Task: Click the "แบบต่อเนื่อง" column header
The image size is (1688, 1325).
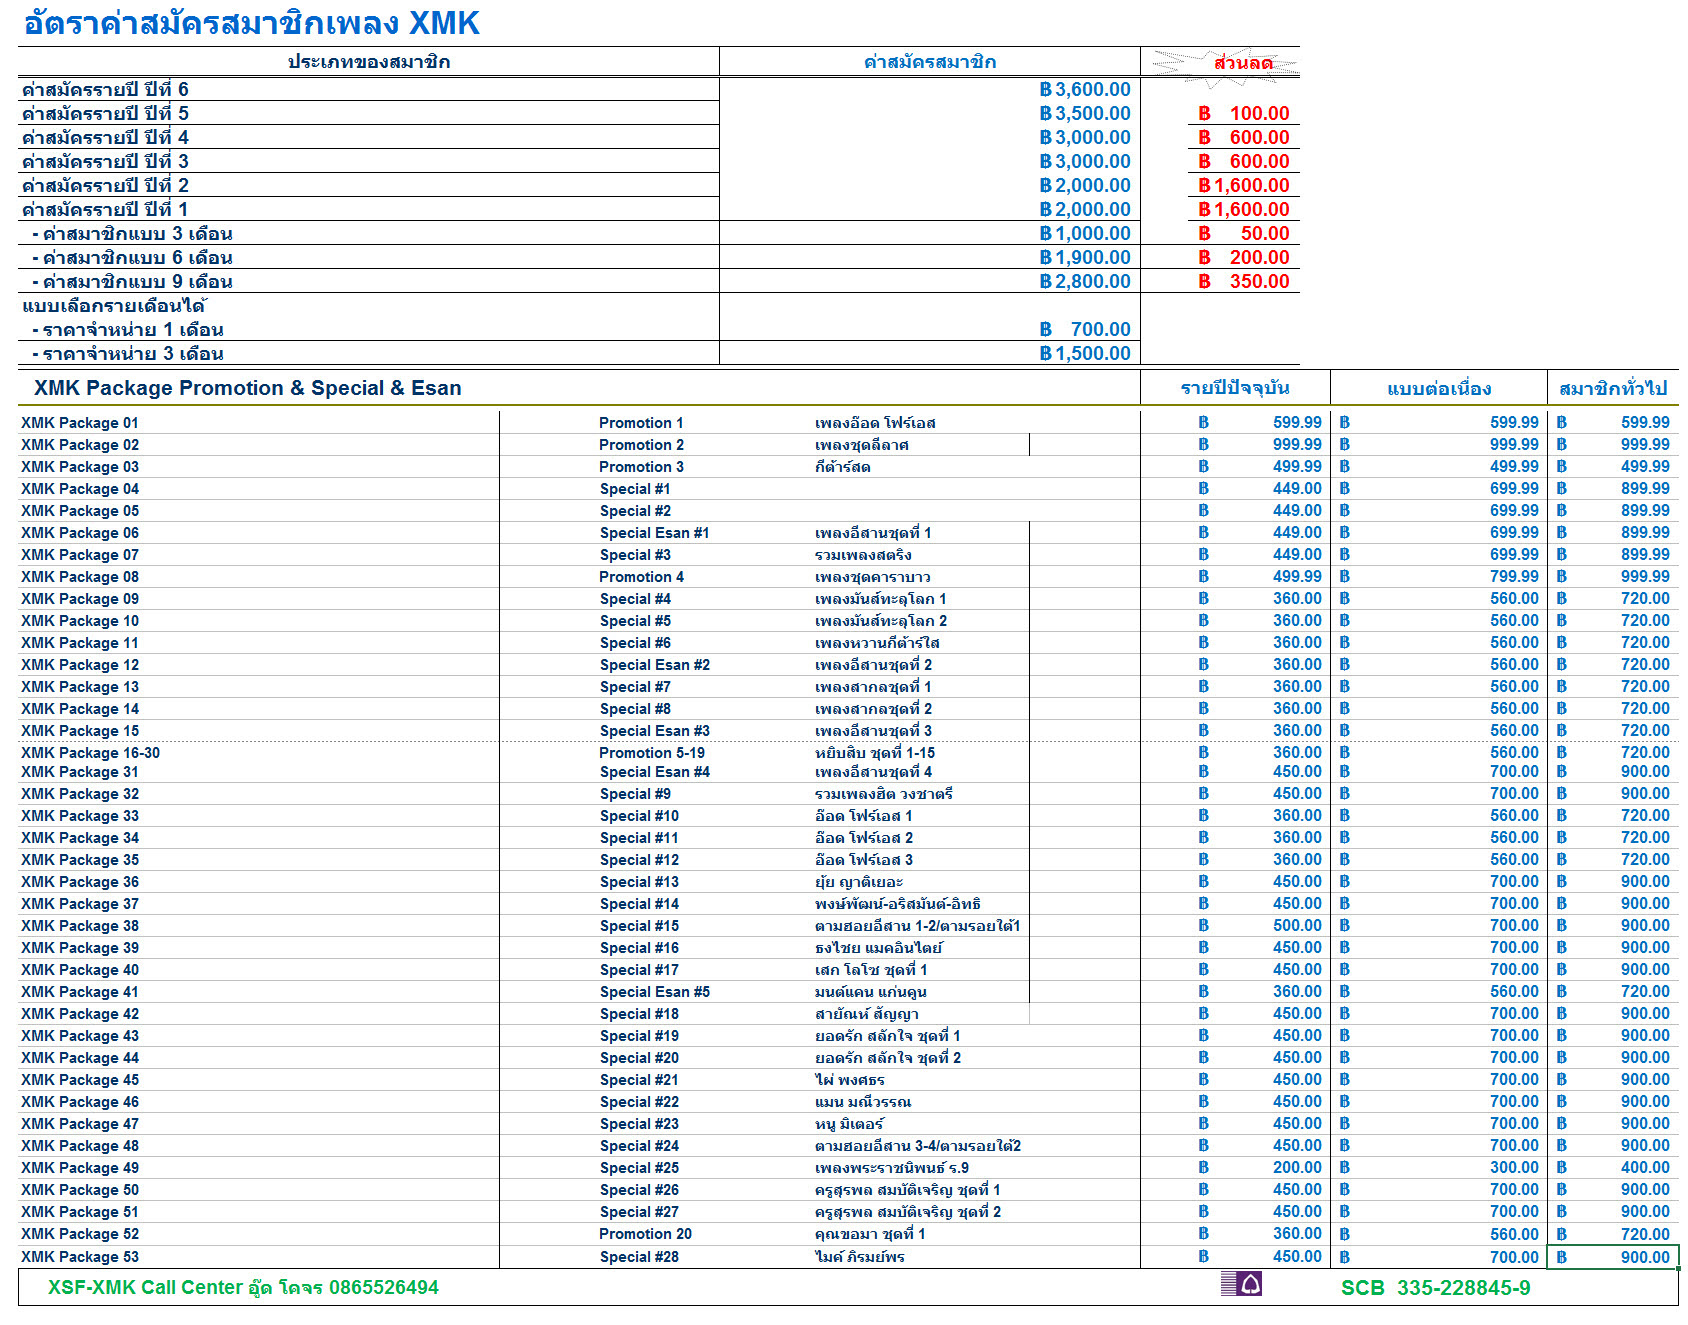Action: (1439, 388)
